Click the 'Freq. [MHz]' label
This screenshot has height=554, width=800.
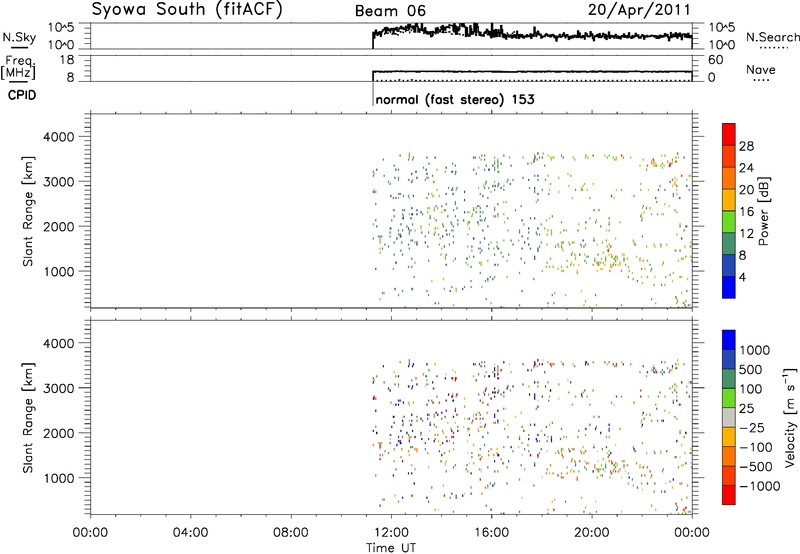18,67
